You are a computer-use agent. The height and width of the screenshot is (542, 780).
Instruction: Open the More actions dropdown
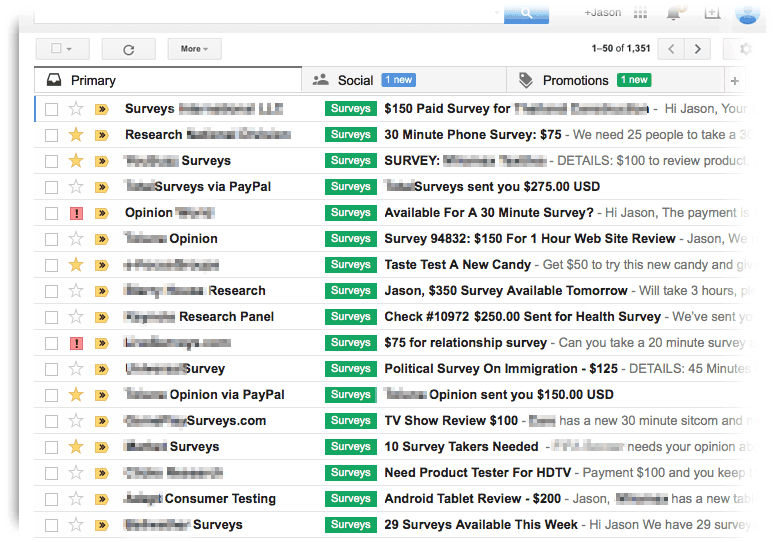click(195, 49)
